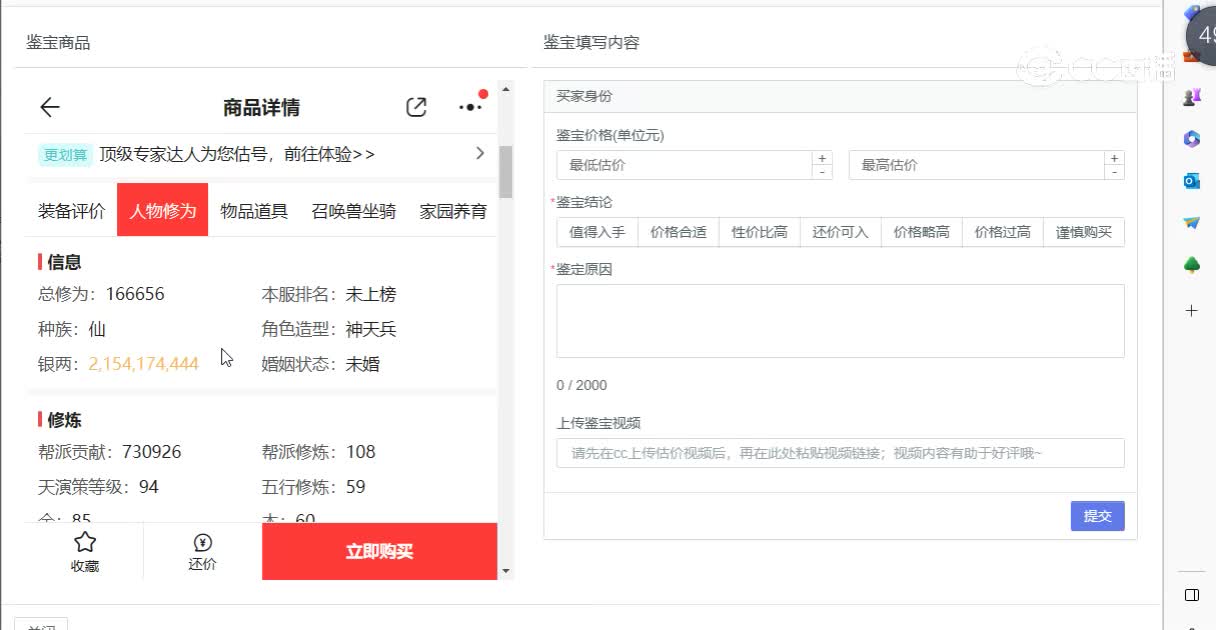1216x630 pixels.
Task: Increase the 最低估价 value with plus stepper
Action: tap(822, 158)
